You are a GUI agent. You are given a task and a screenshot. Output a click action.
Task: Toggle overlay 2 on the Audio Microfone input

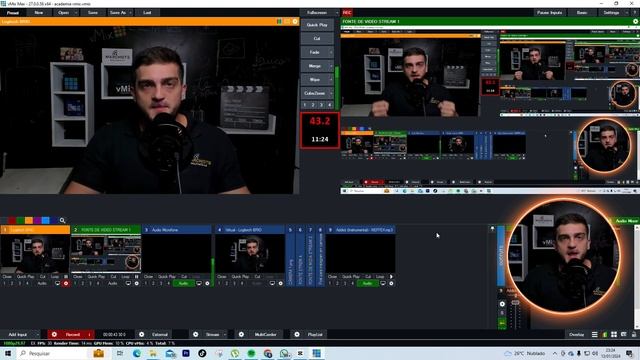[153, 283]
